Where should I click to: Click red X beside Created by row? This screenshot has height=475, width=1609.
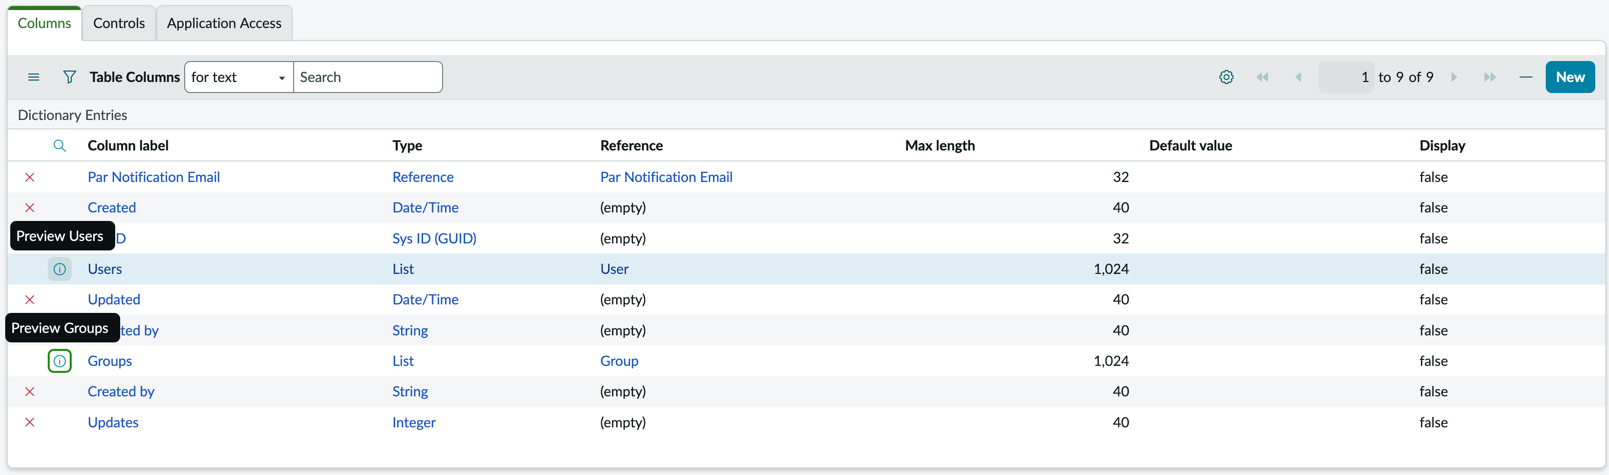click(30, 392)
